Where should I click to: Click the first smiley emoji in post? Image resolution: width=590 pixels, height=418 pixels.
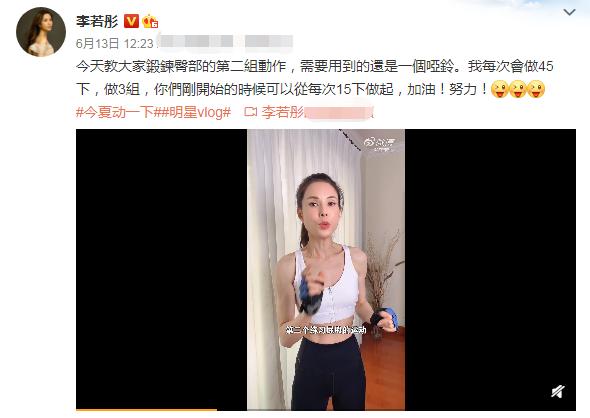[x=499, y=90]
